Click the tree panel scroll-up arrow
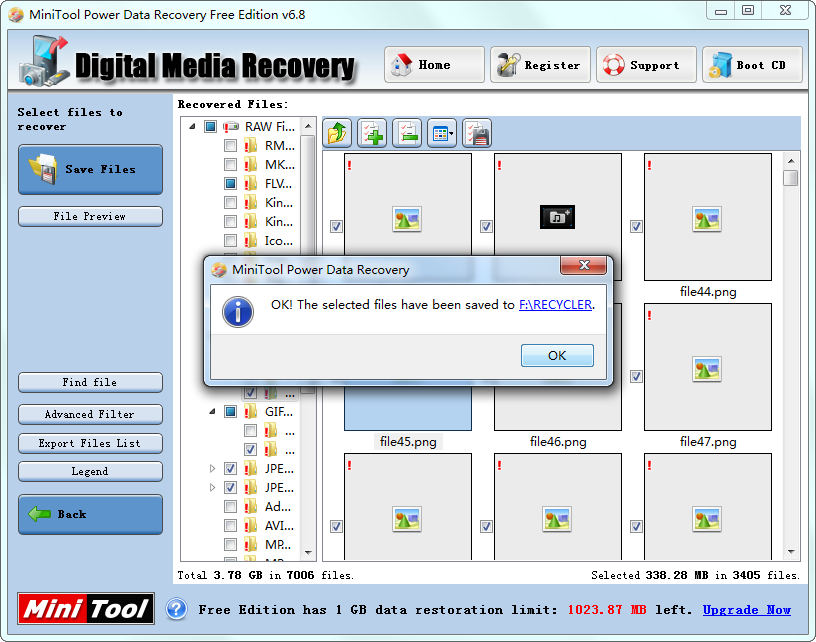This screenshot has width=816, height=642. pyautogui.click(x=308, y=126)
